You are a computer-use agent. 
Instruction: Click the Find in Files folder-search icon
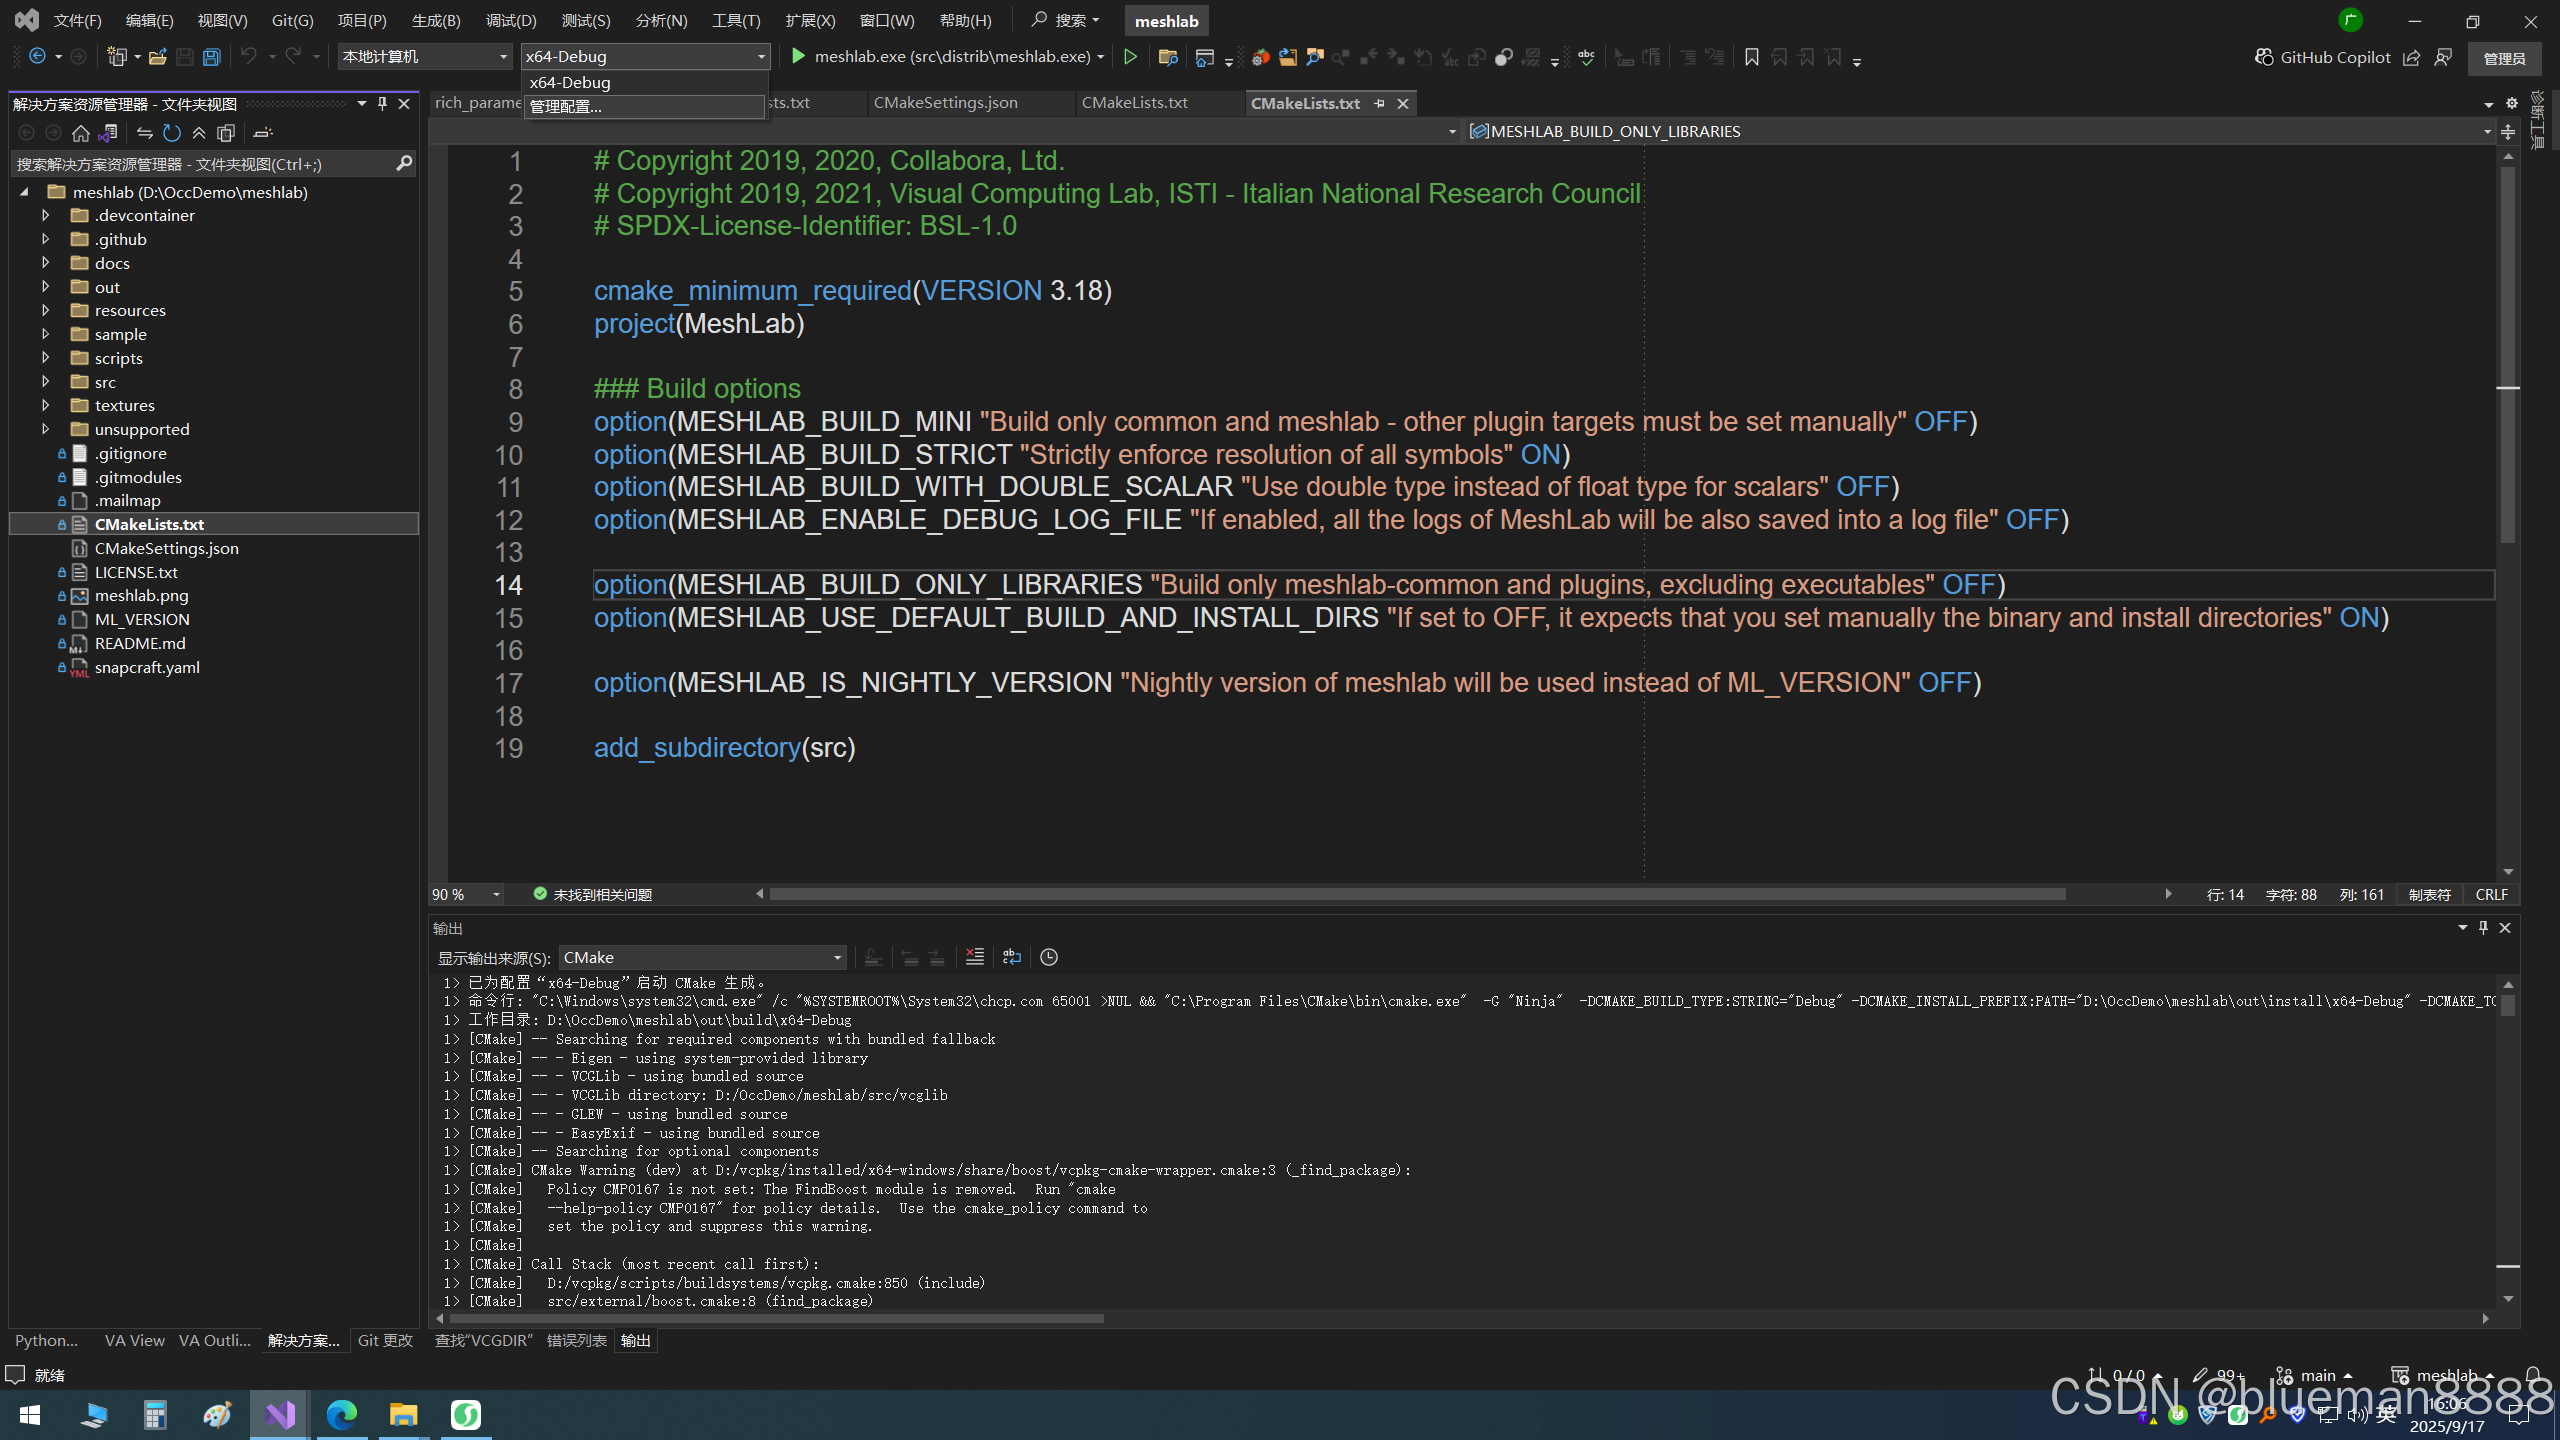click(1167, 57)
